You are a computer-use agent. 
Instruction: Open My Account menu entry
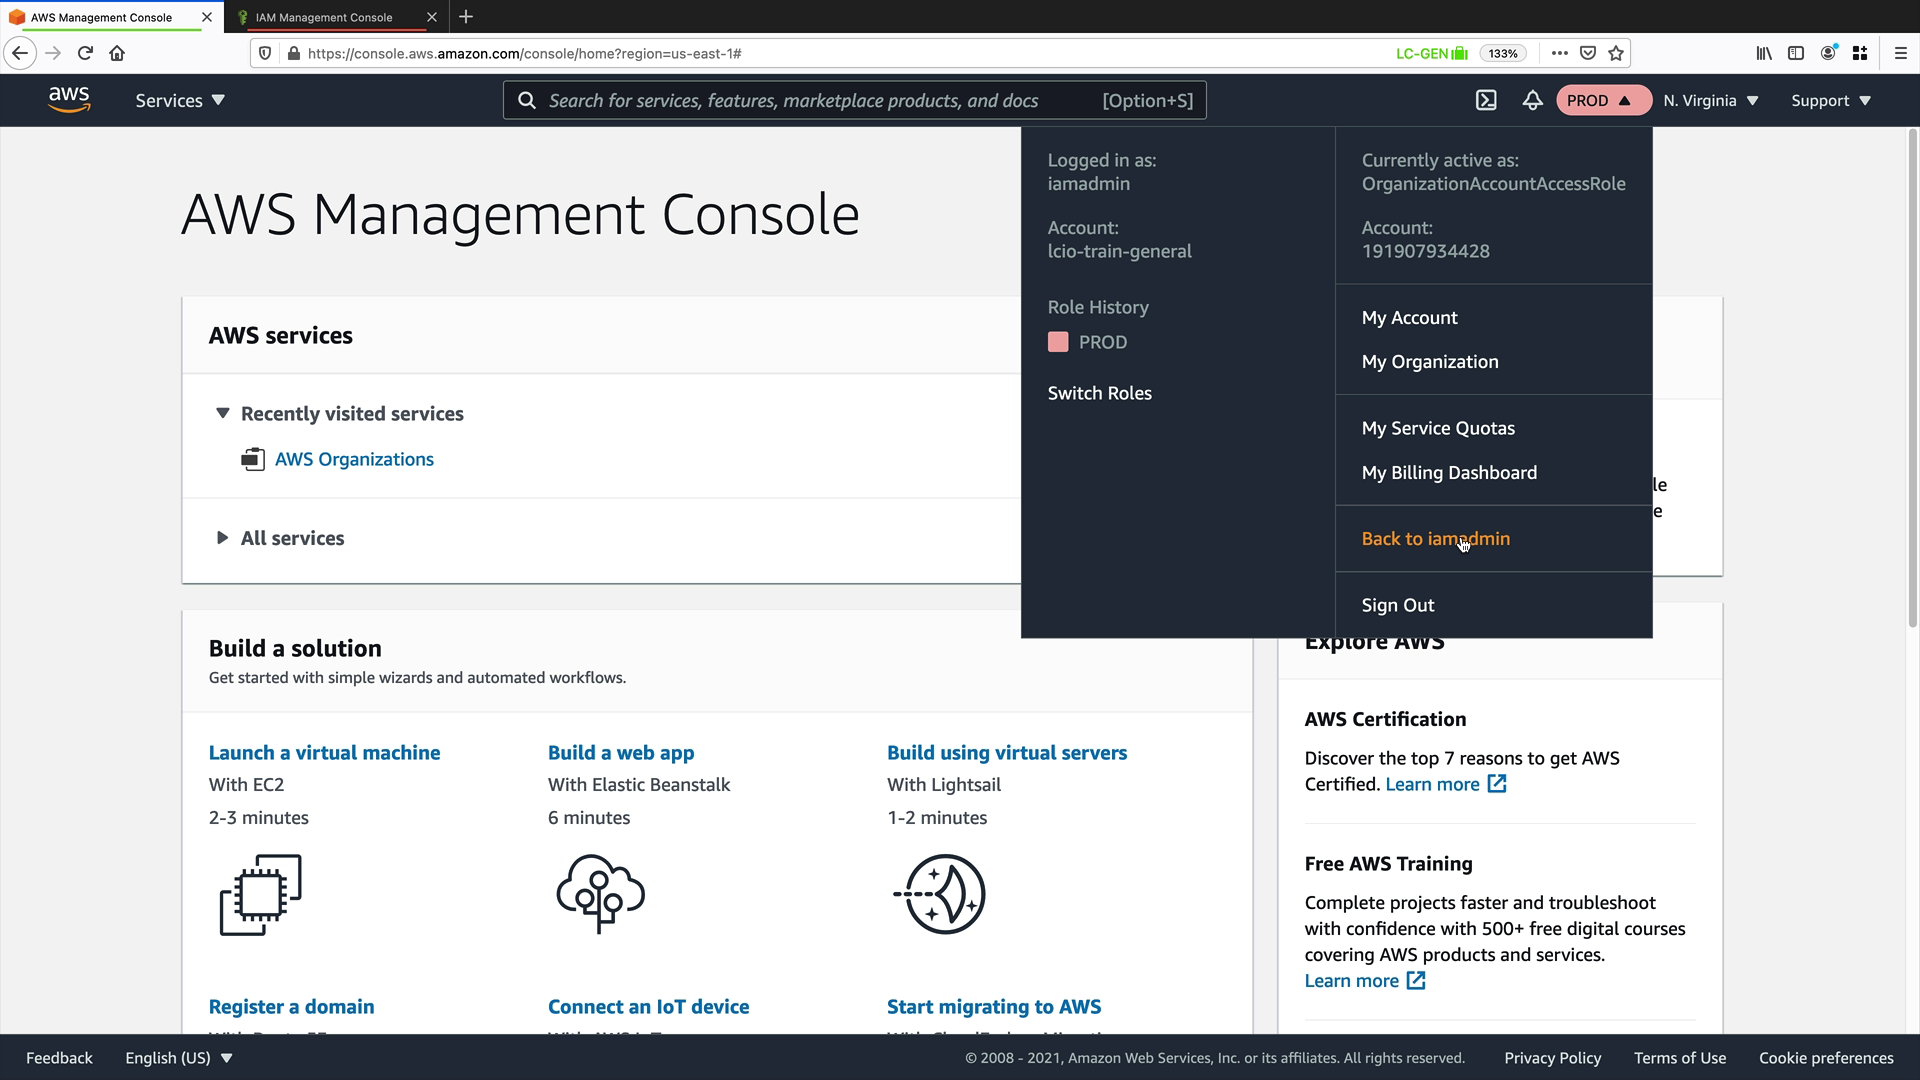[1409, 317]
